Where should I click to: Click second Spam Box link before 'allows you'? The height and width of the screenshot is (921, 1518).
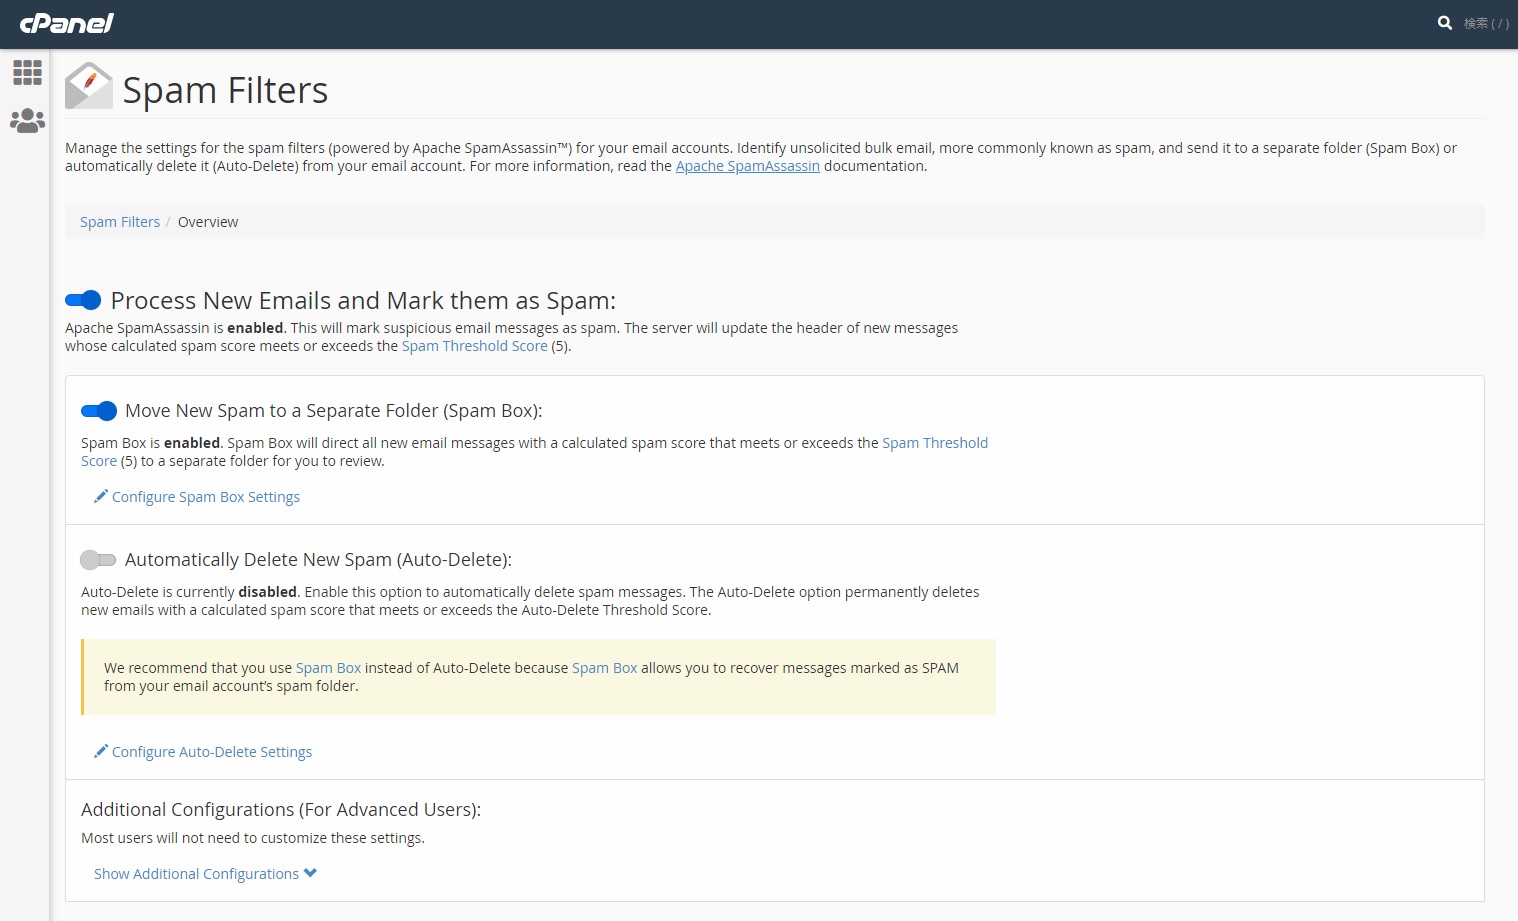click(604, 668)
